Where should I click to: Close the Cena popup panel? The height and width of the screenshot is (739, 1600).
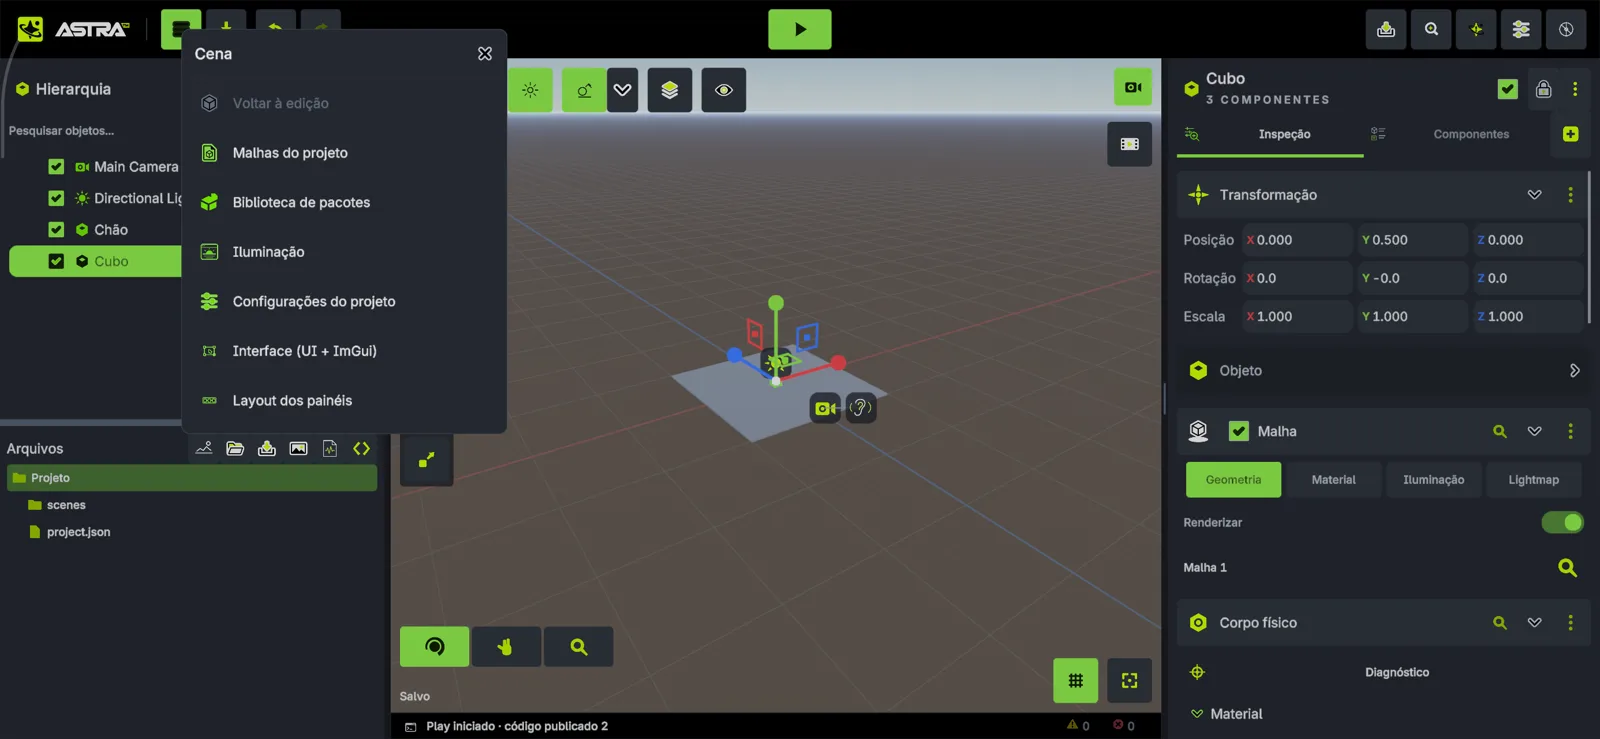(485, 54)
